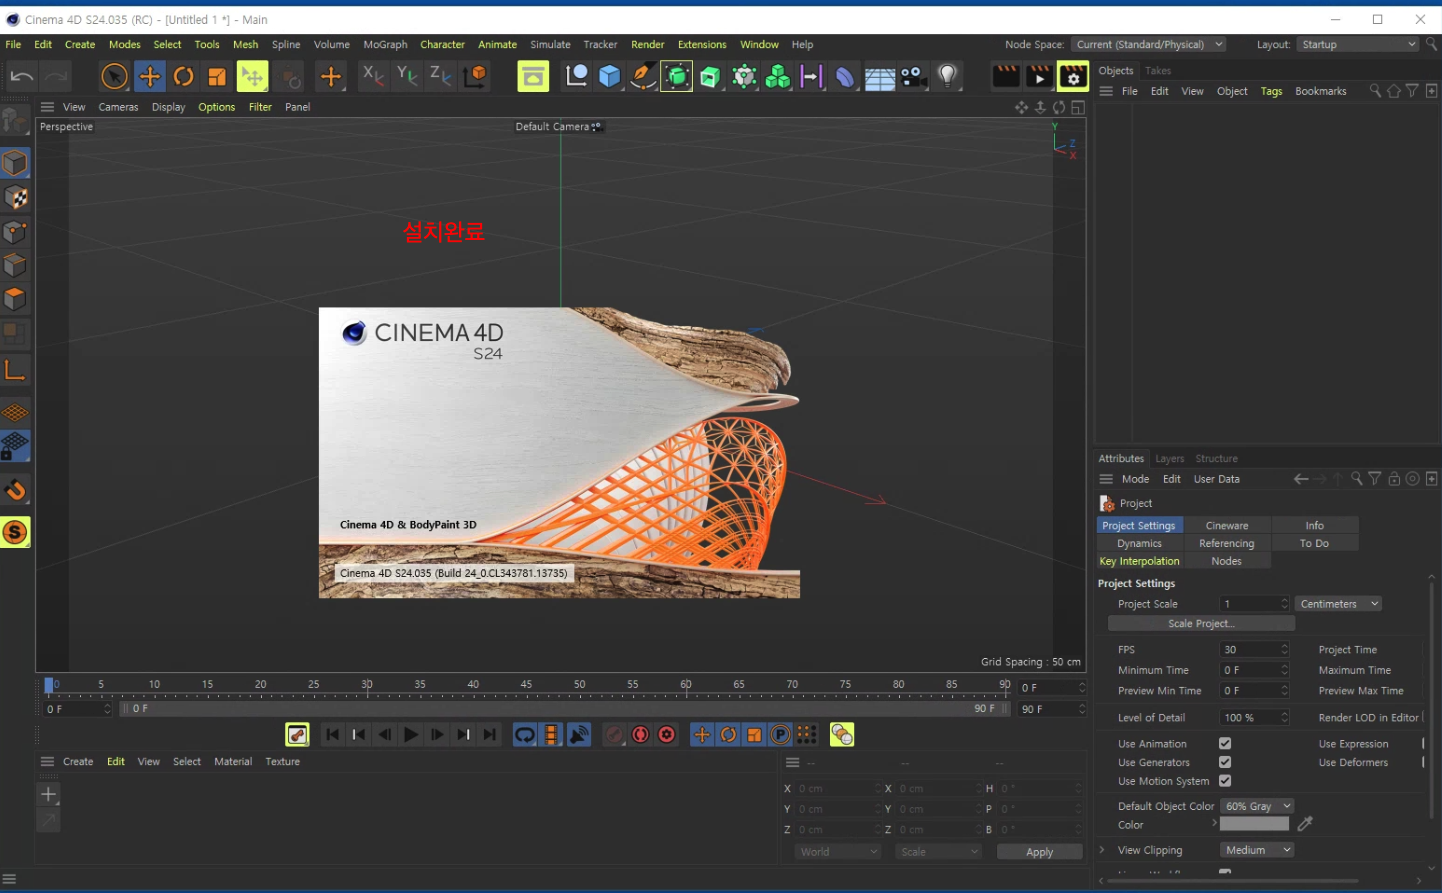Open the View Clipping Medium dropdown
Viewport: 1442px width, 893px height.
[x=1257, y=850]
